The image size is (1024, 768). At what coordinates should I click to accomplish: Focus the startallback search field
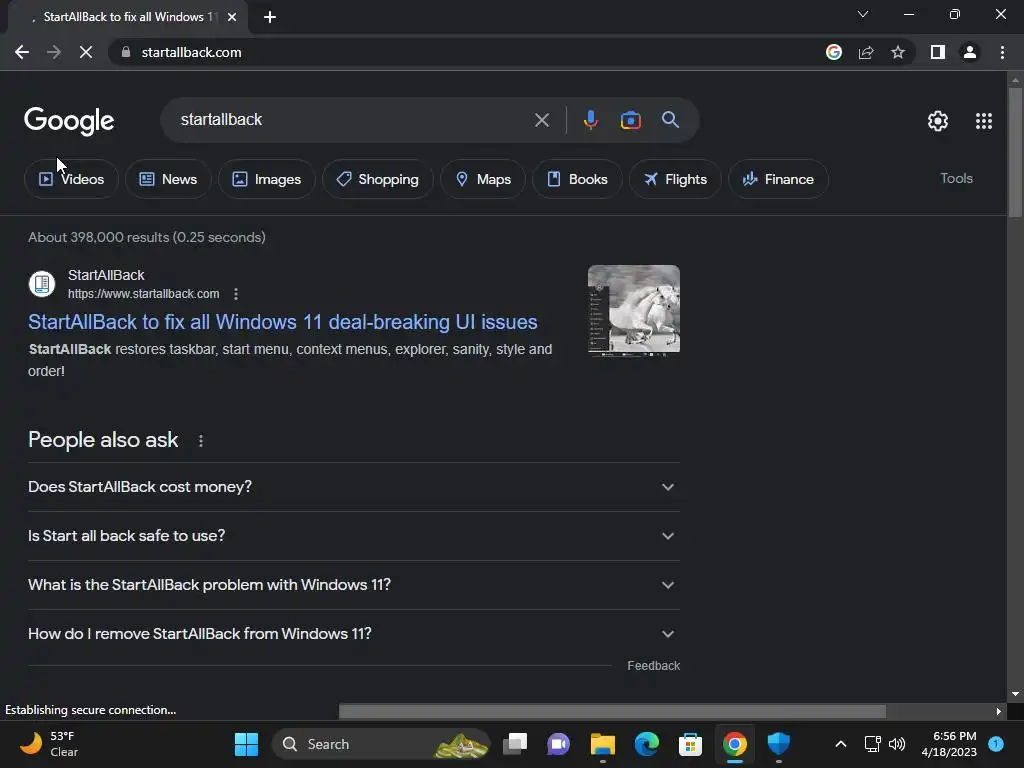pos(353,120)
